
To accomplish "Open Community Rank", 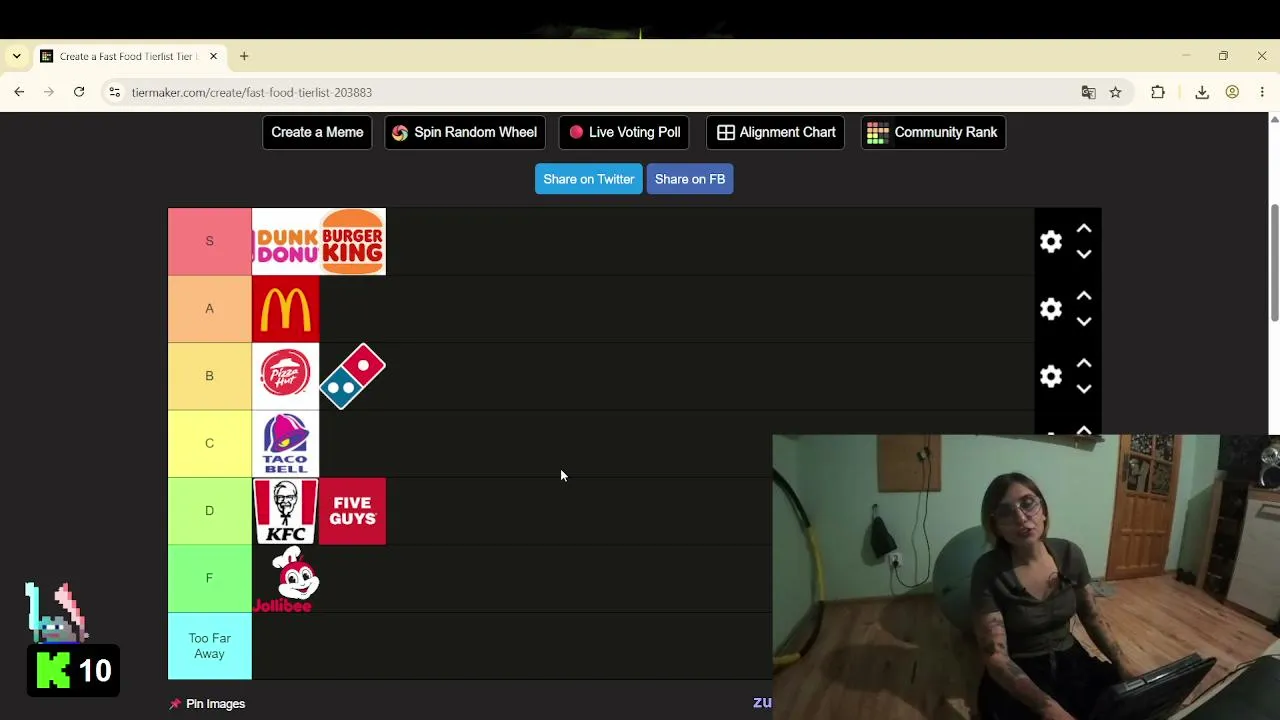I will click(933, 132).
